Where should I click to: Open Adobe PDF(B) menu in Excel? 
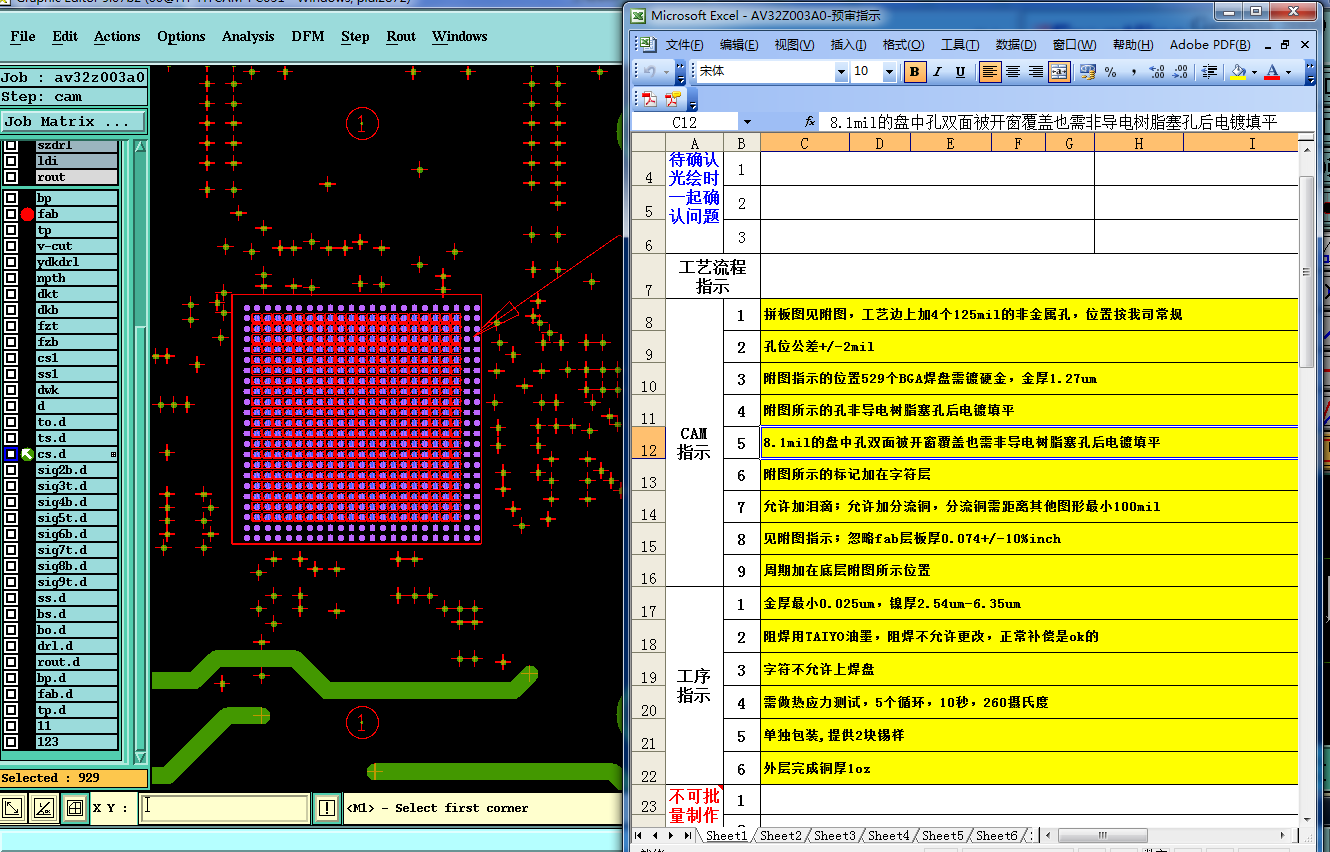click(x=1210, y=45)
